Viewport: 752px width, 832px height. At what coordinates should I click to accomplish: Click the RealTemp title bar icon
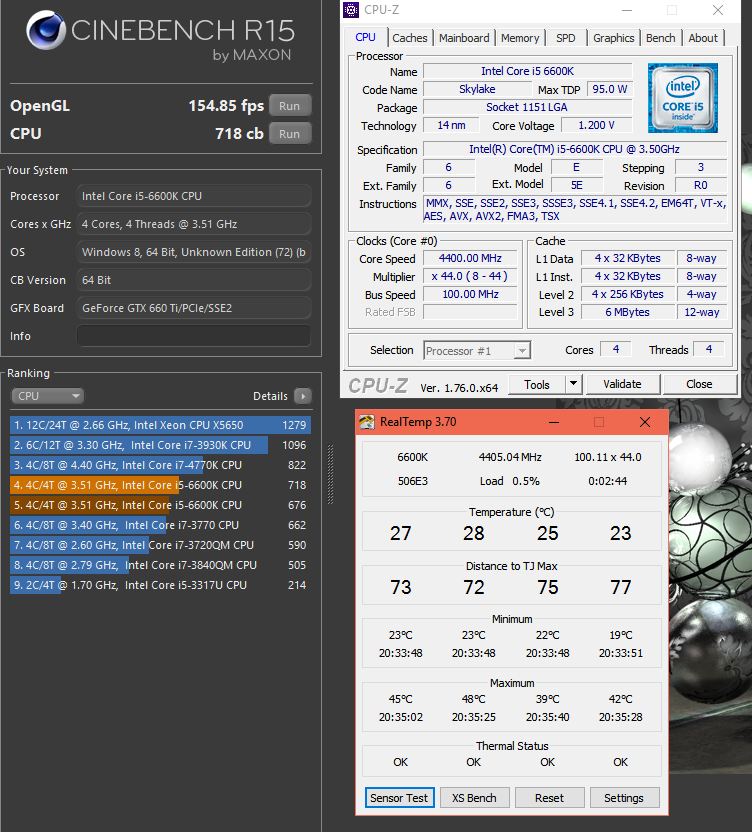click(x=367, y=422)
